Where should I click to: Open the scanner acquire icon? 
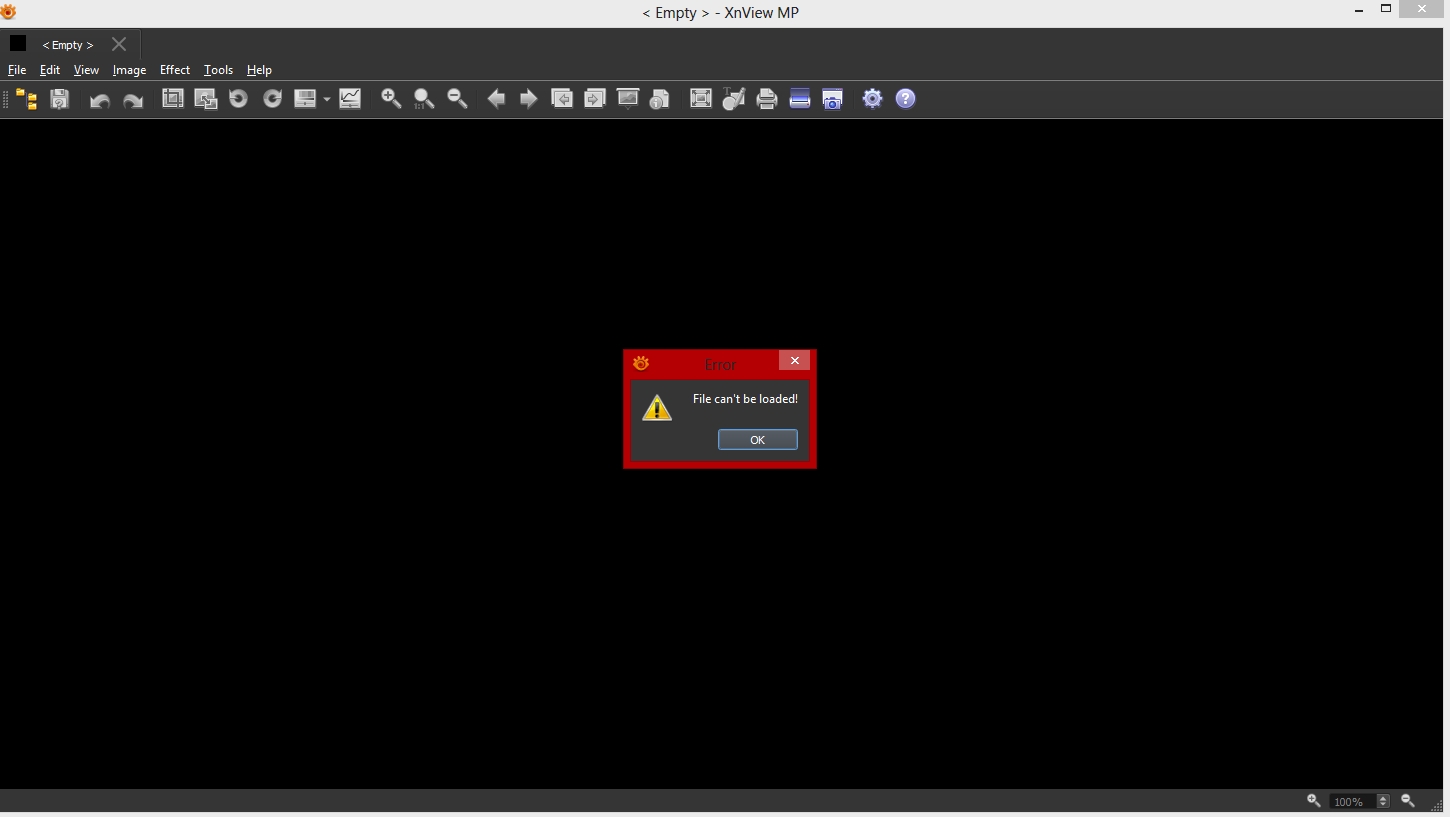[x=800, y=98]
